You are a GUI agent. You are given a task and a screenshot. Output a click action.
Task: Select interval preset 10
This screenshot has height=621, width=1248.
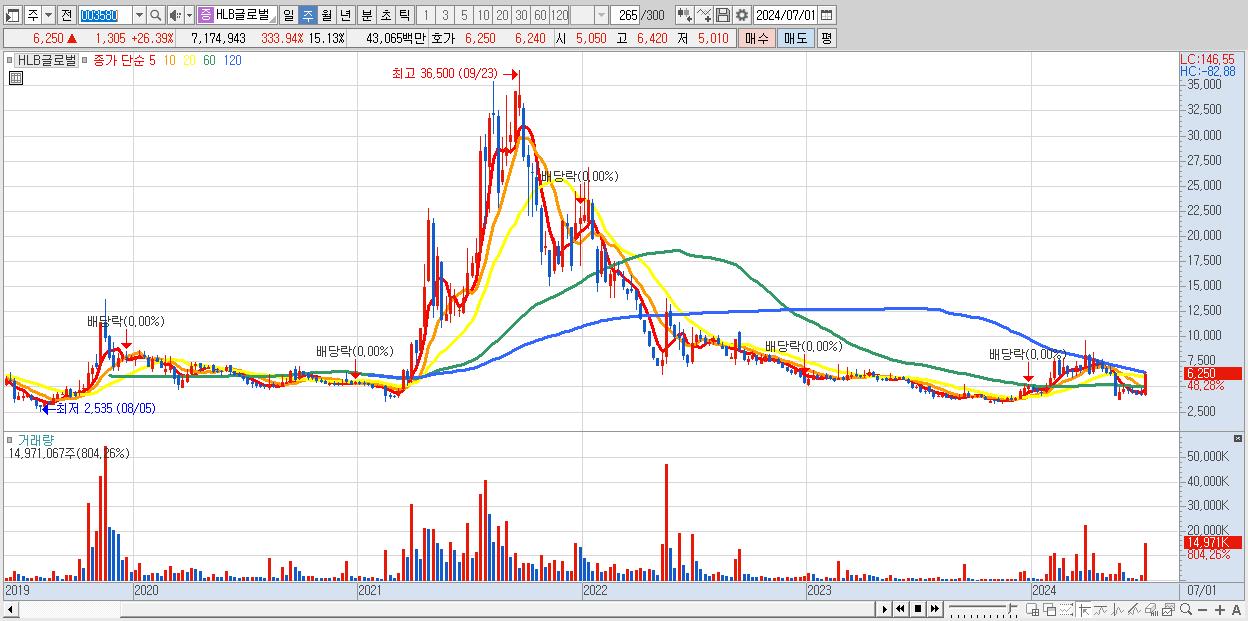pos(483,15)
